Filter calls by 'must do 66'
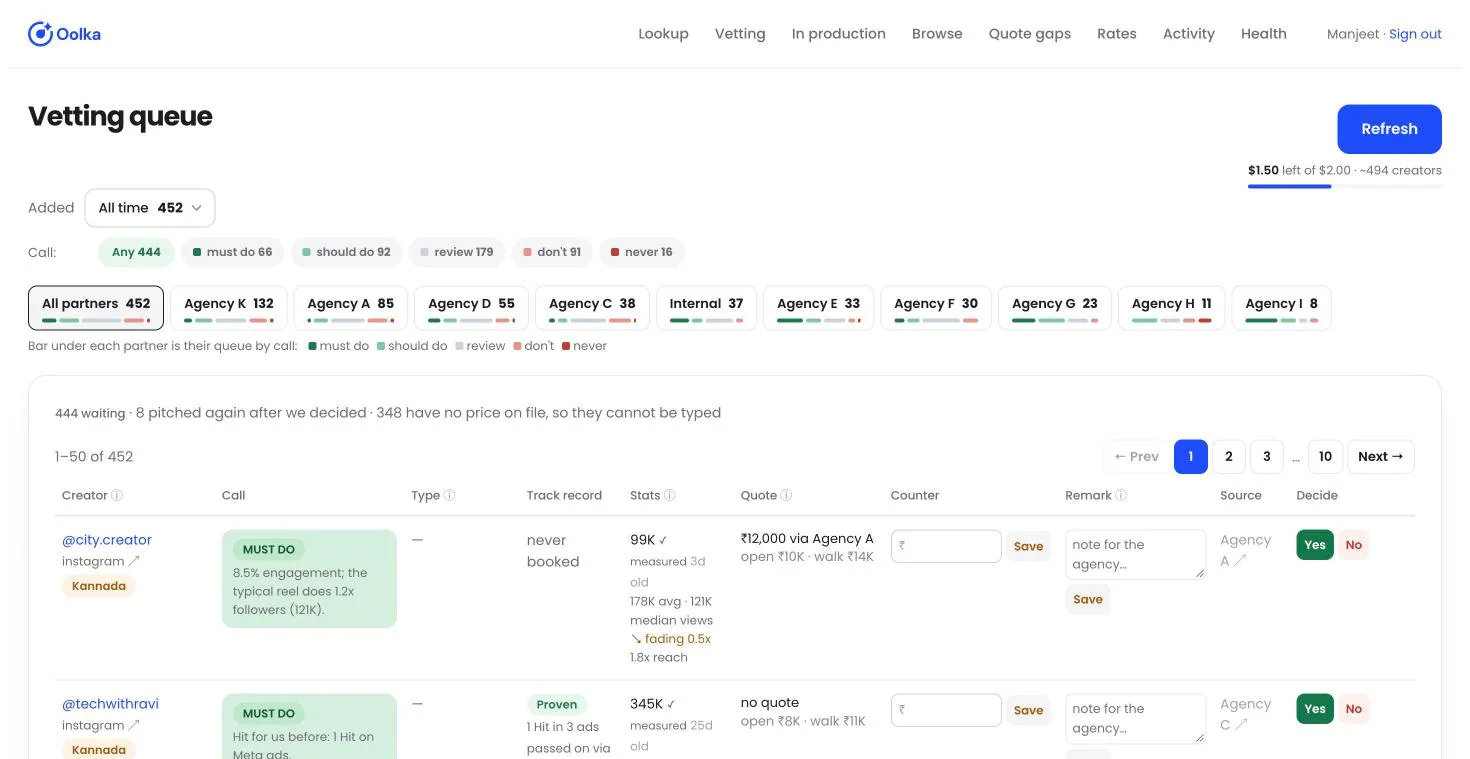 (x=232, y=252)
